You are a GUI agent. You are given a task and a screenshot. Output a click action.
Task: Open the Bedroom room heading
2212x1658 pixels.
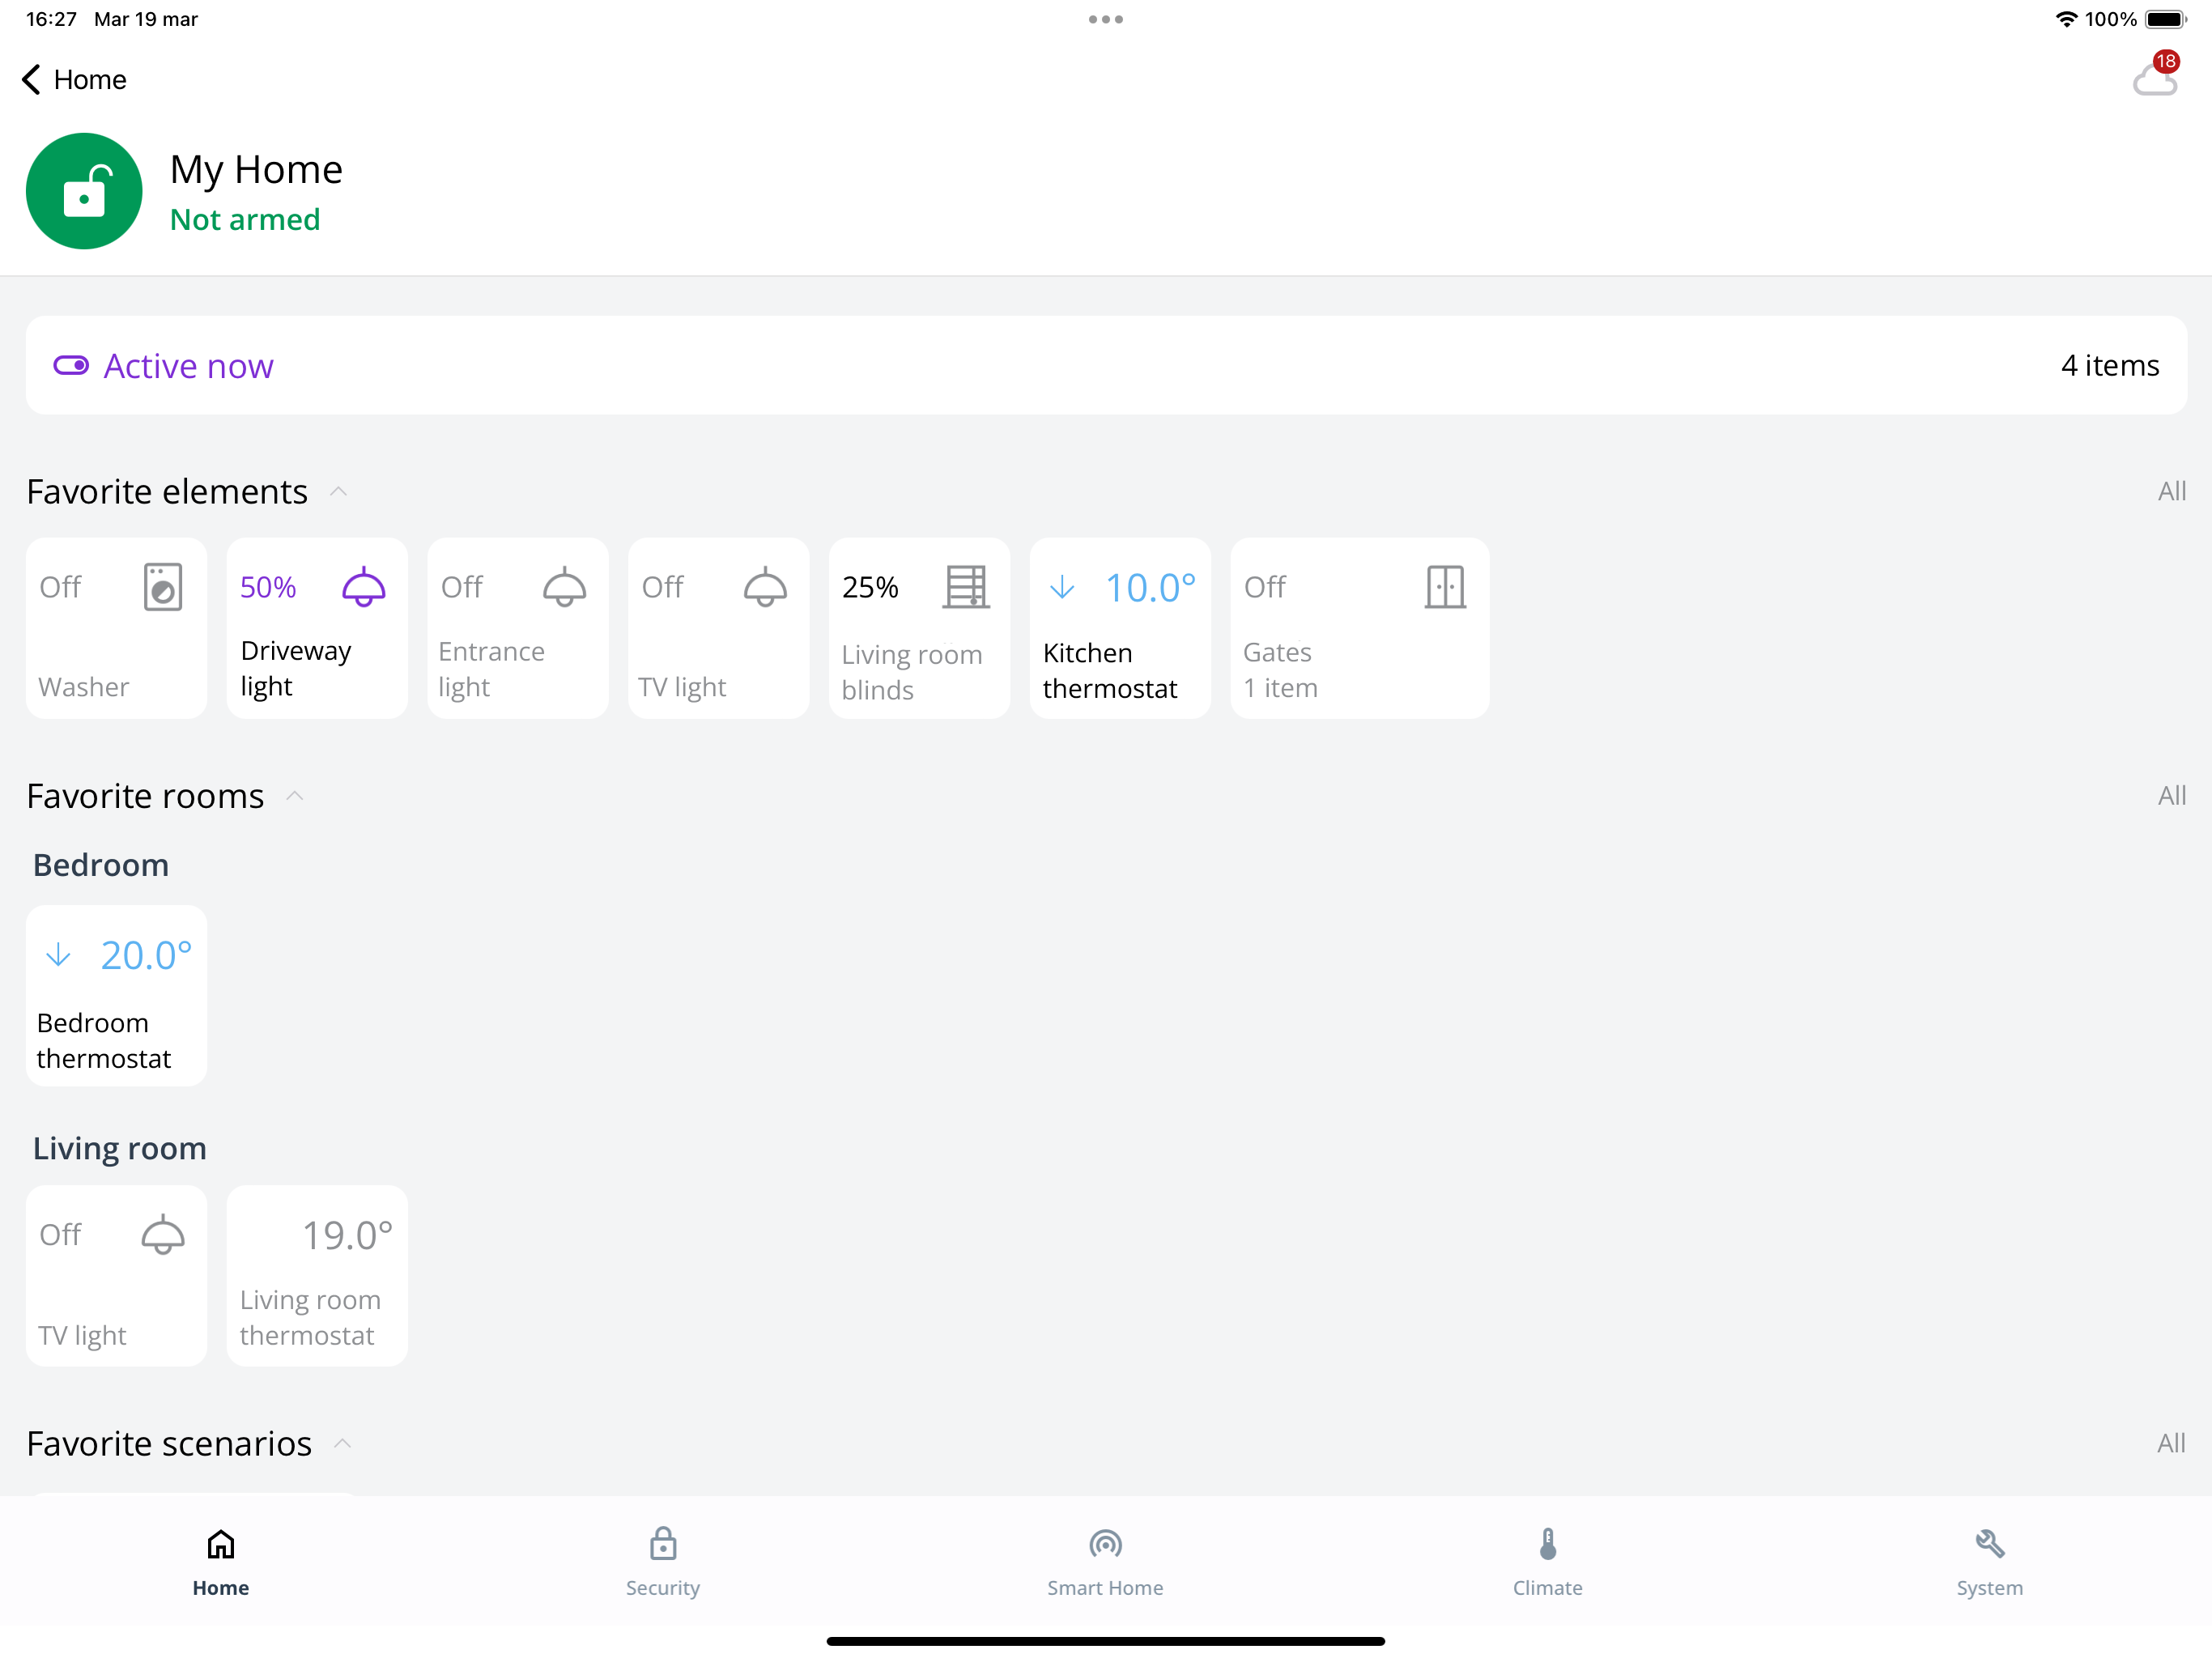pyautogui.click(x=101, y=865)
